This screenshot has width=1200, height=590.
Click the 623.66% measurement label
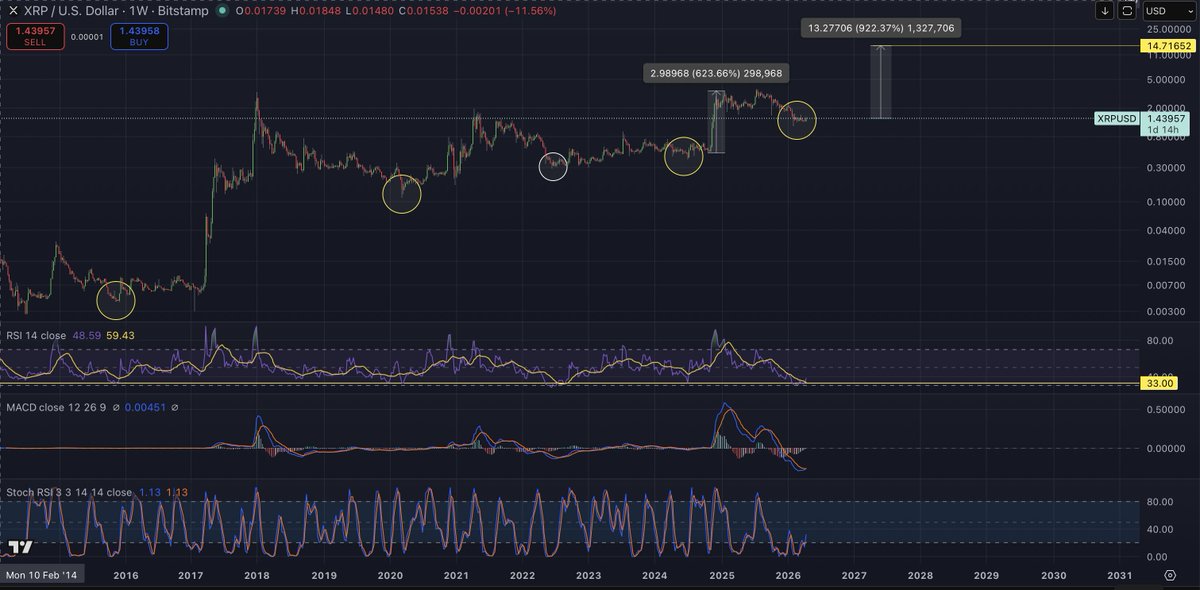715,74
